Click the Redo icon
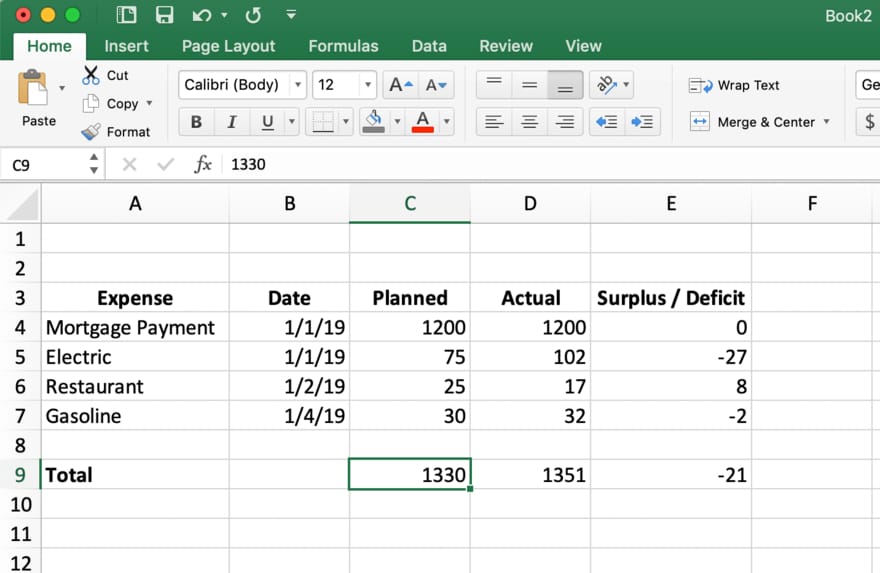880x573 pixels. point(253,15)
